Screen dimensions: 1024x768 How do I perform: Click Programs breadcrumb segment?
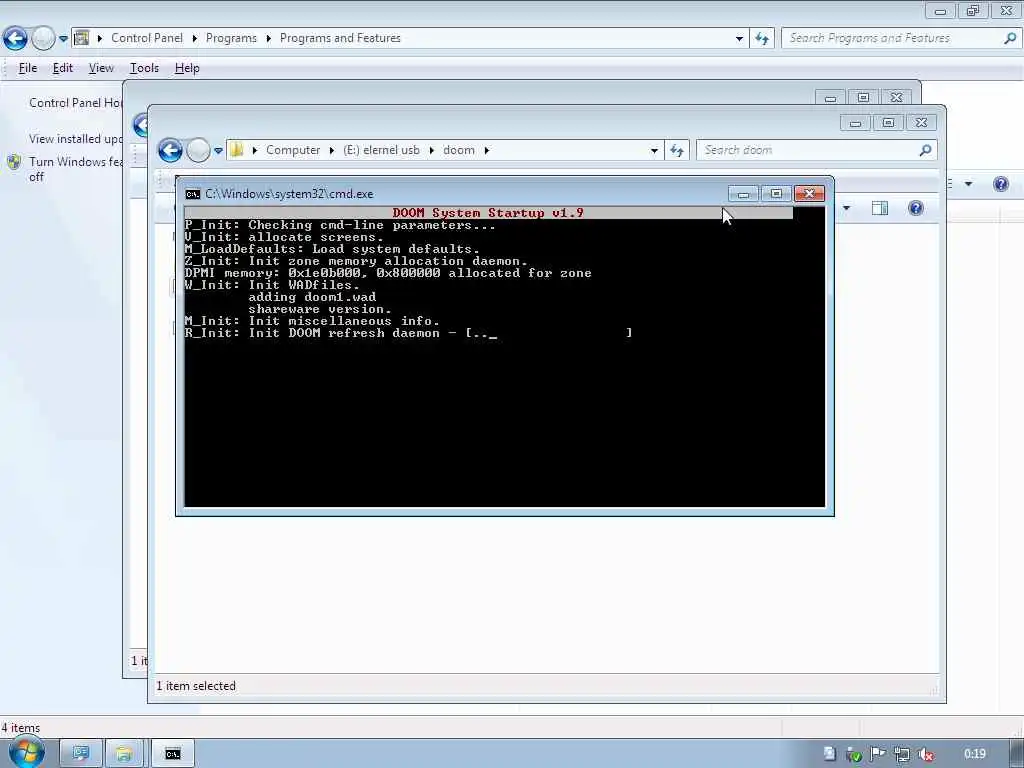click(231, 38)
